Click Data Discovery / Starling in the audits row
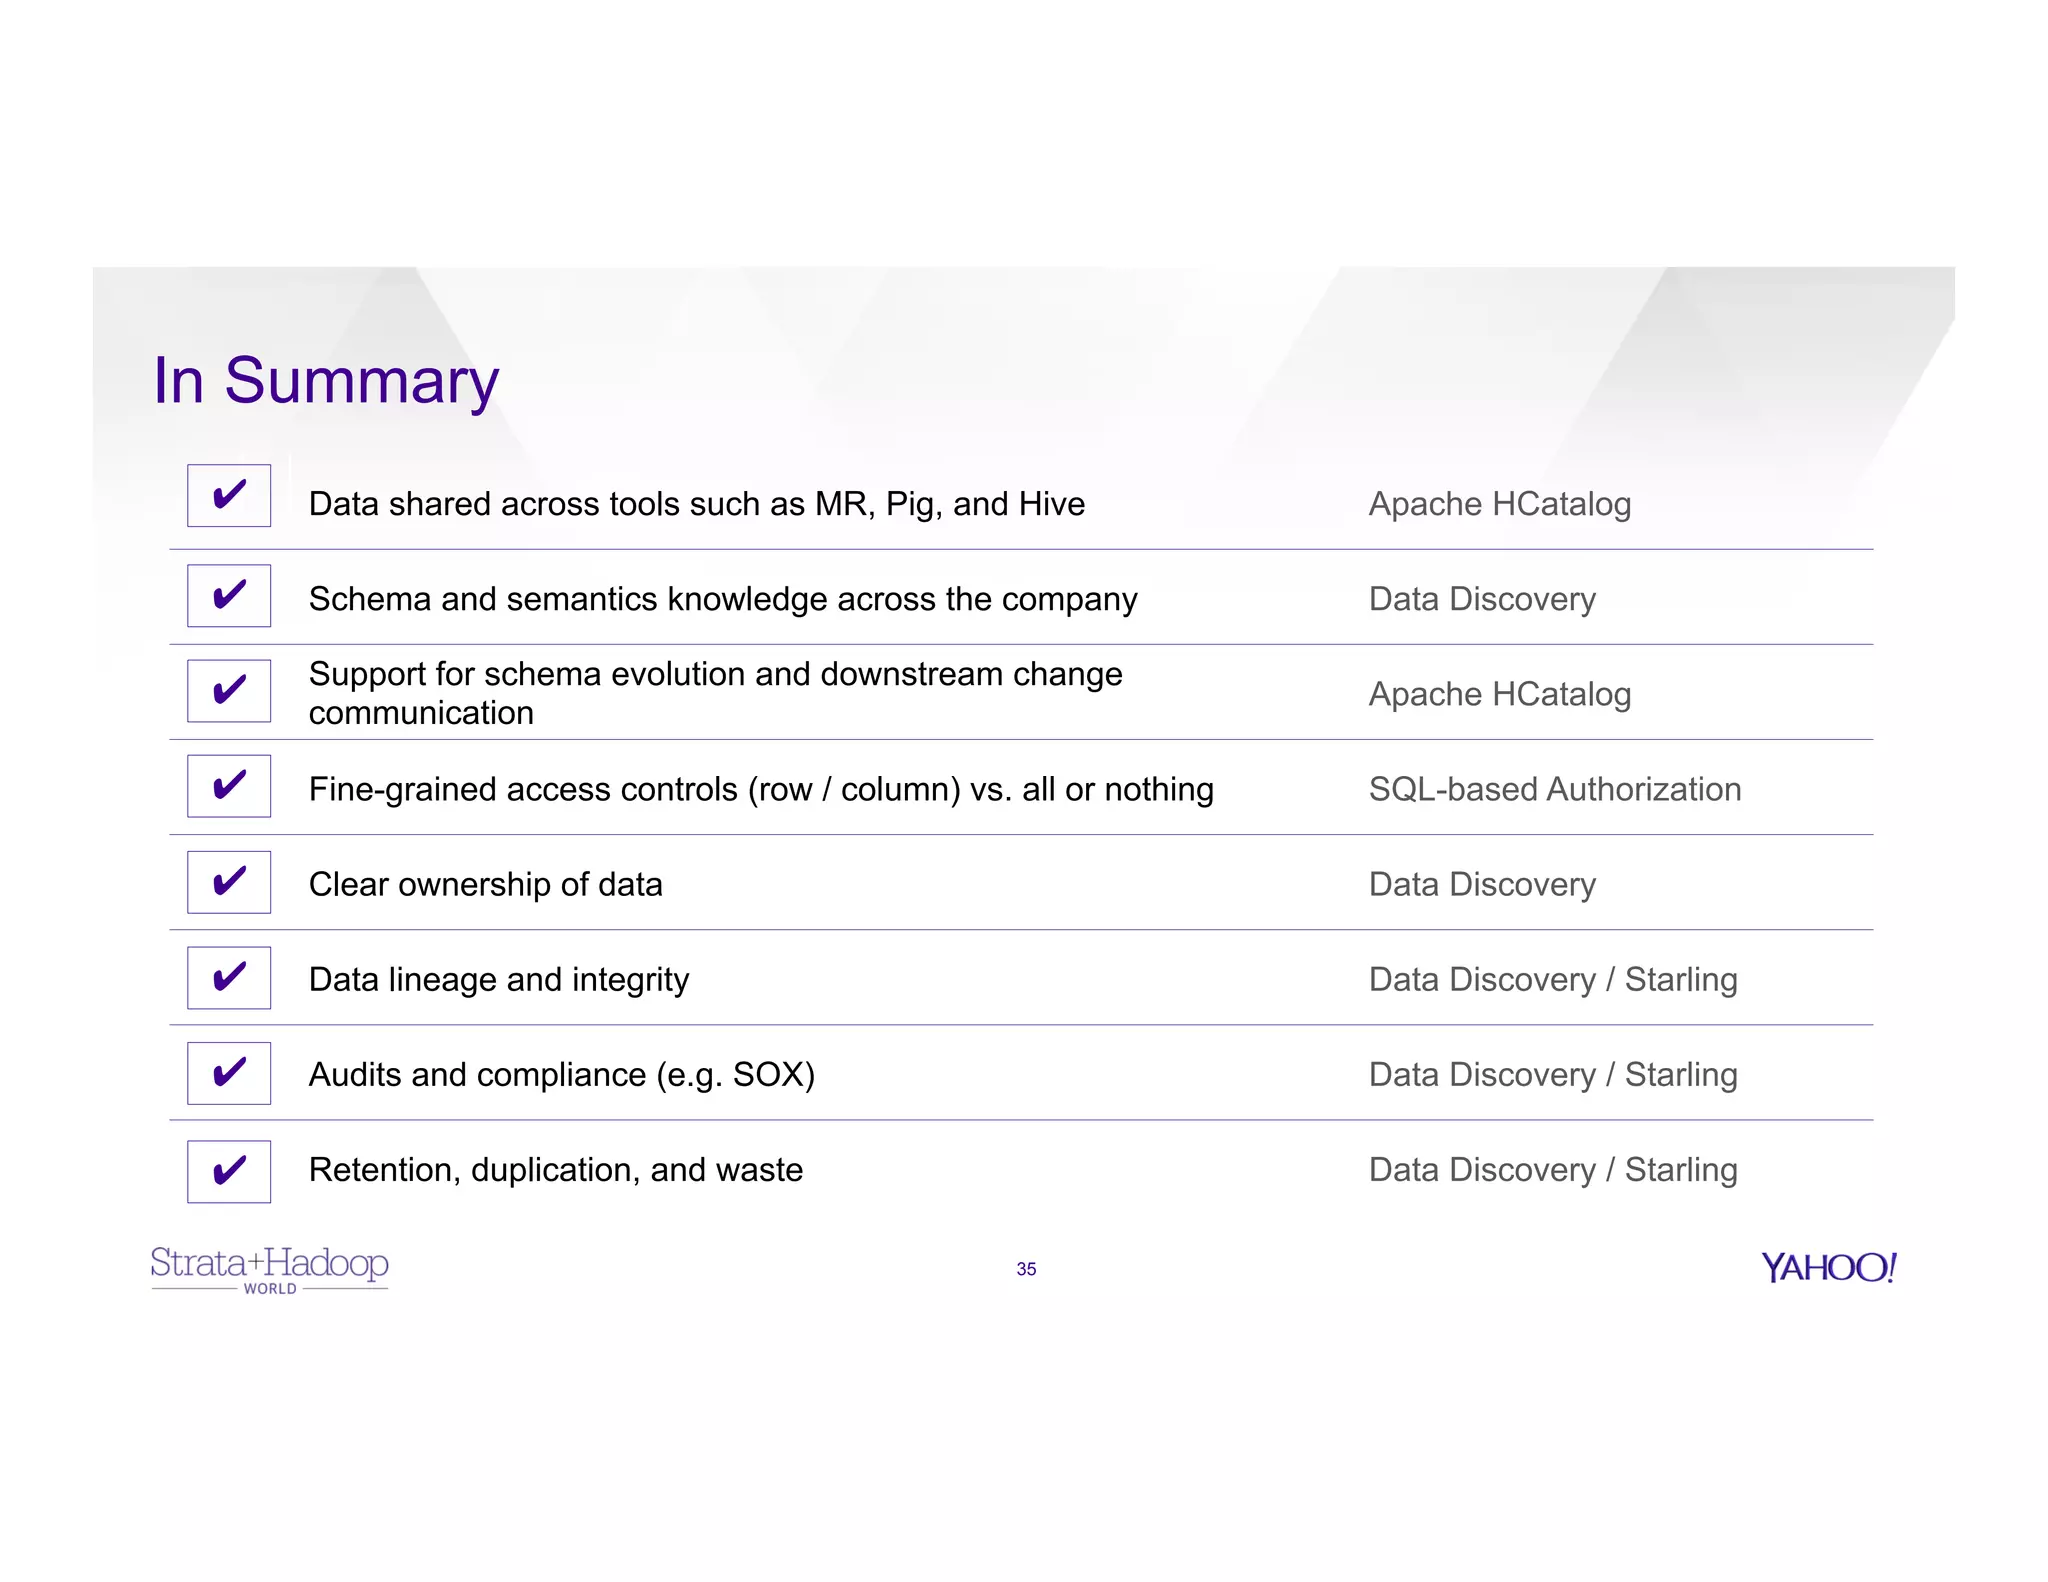The height and width of the screenshot is (1582, 2048). tap(1553, 1075)
